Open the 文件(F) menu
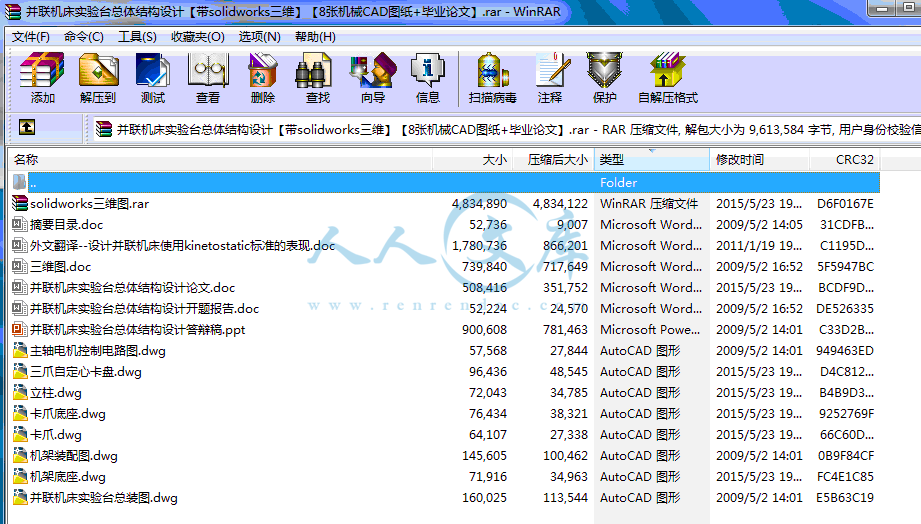Viewport: 921px width, 524px height. click(x=31, y=37)
